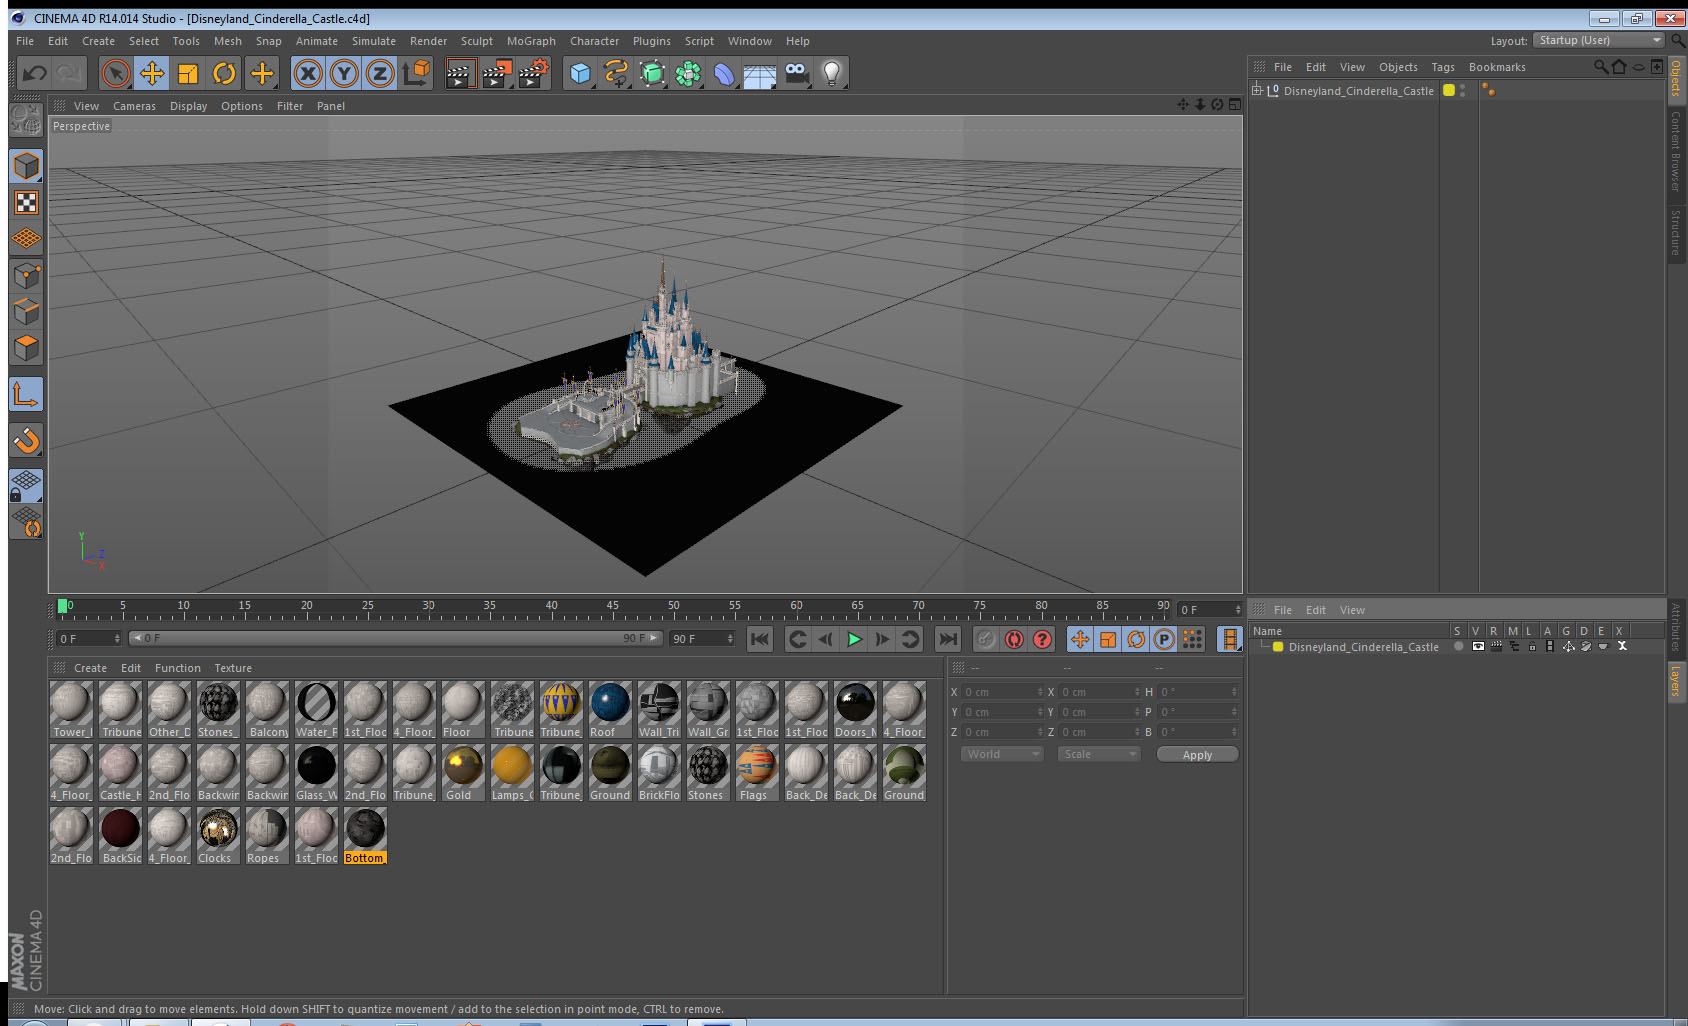Open the Plugins menu
Image resolution: width=1688 pixels, height=1026 pixels.
[x=652, y=41]
